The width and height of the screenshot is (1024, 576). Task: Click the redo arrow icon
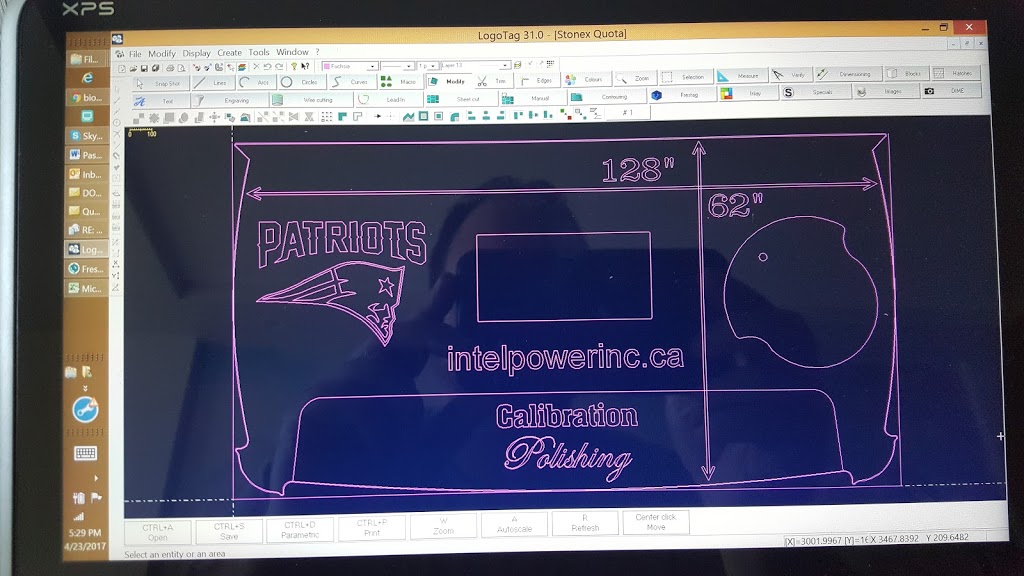tap(280, 67)
